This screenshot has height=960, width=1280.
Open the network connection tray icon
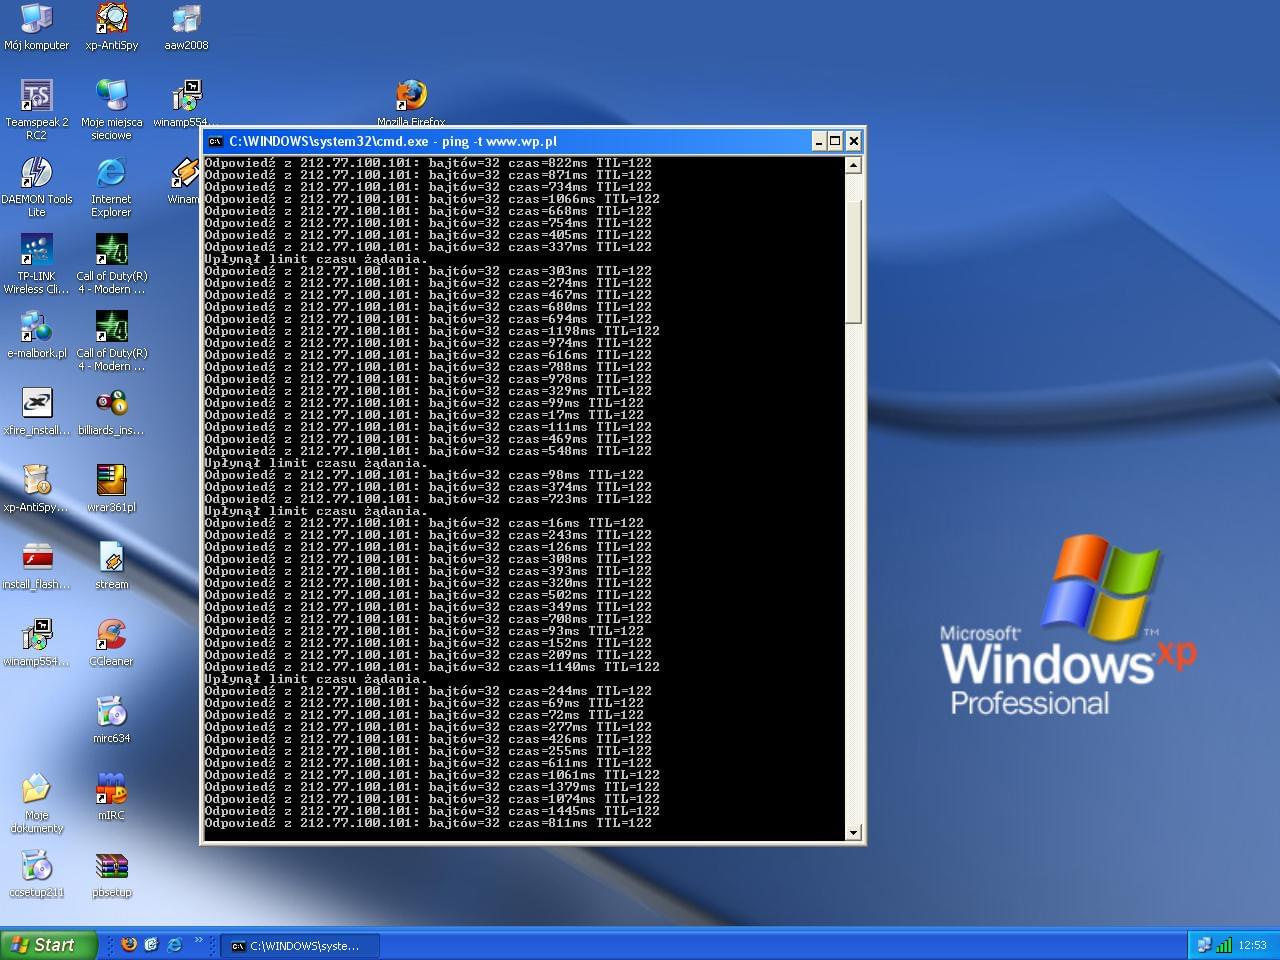click(x=1204, y=946)
